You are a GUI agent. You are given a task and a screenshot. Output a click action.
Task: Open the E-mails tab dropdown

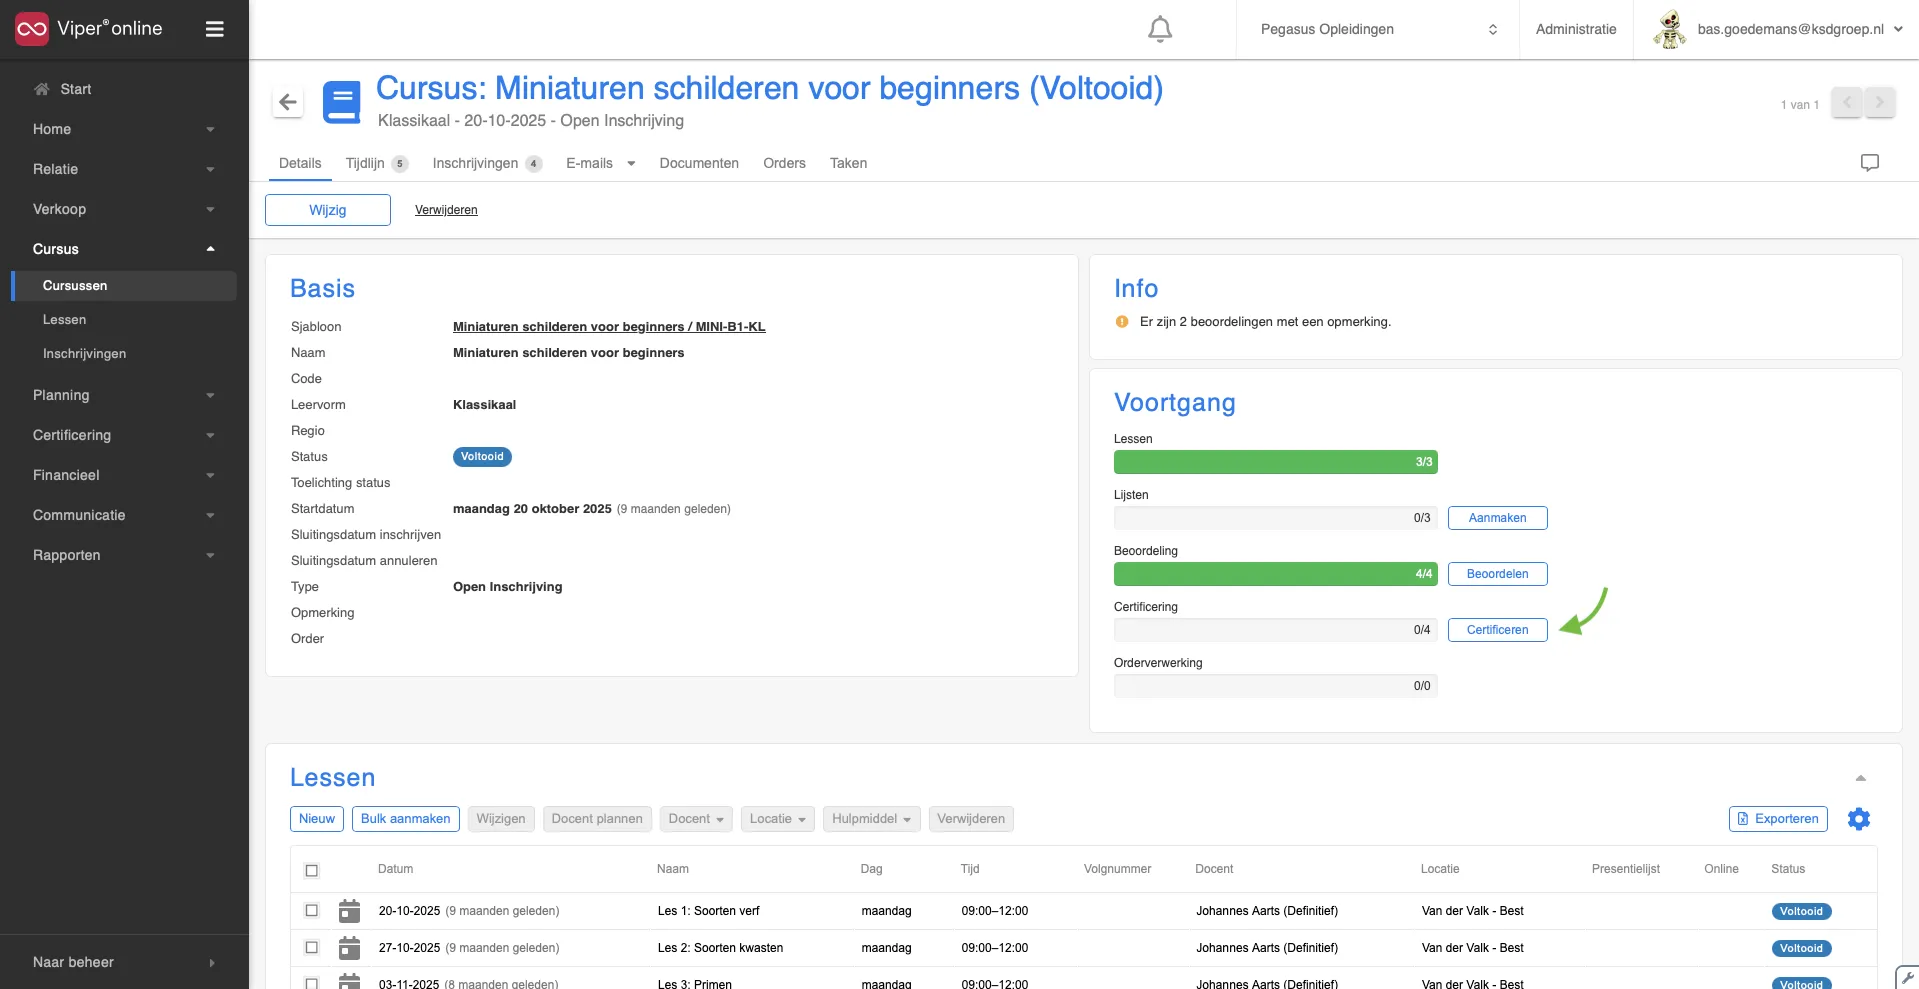tap(601, 163)
